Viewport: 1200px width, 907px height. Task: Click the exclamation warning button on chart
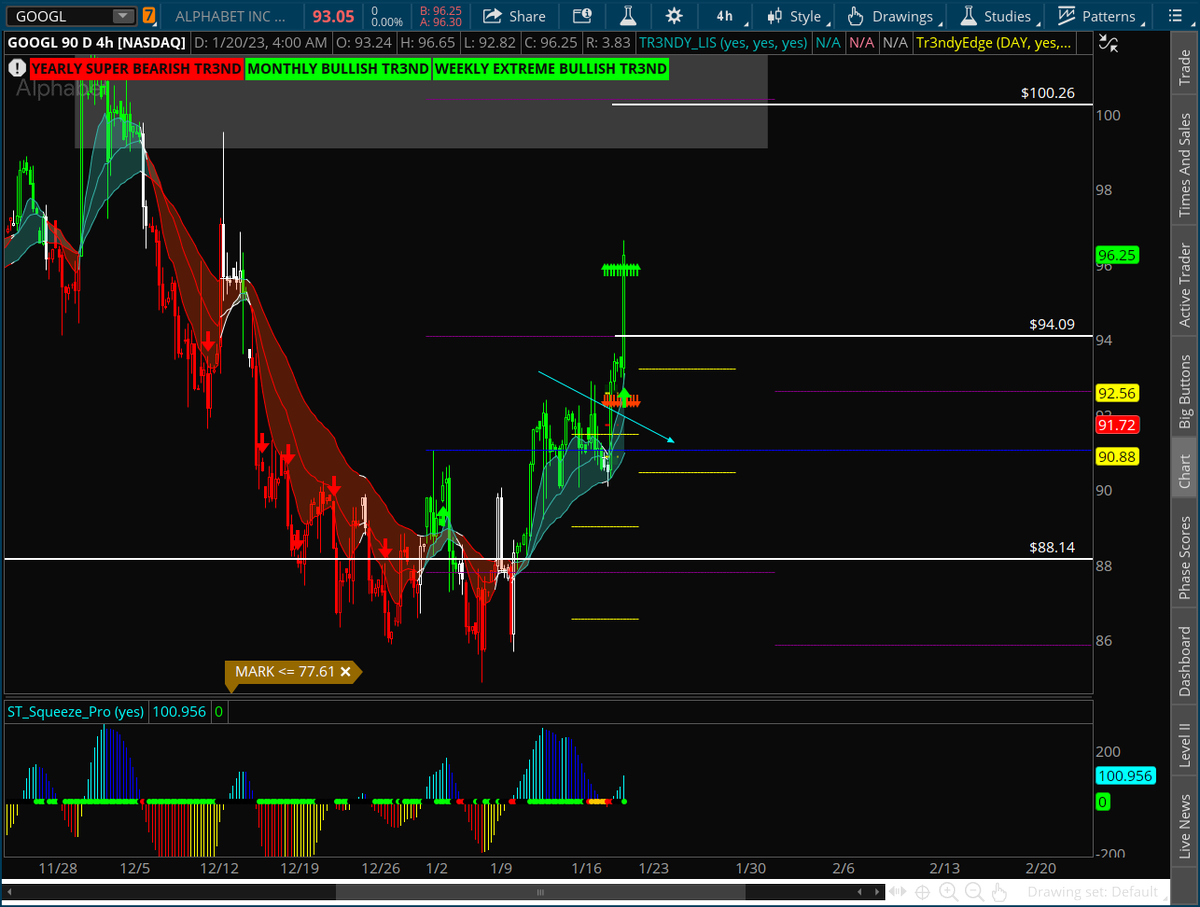(x=17, y=68)
